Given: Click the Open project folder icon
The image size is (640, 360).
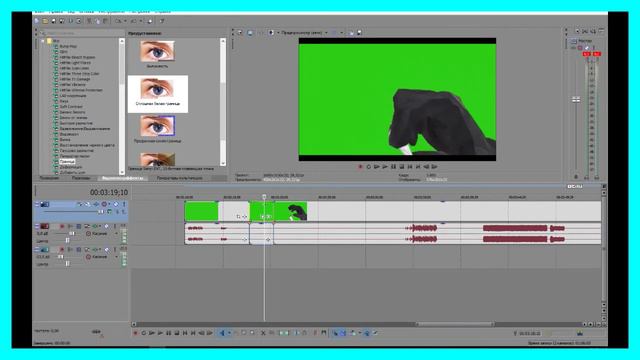Looking at the screenshot, I should 45,21.
